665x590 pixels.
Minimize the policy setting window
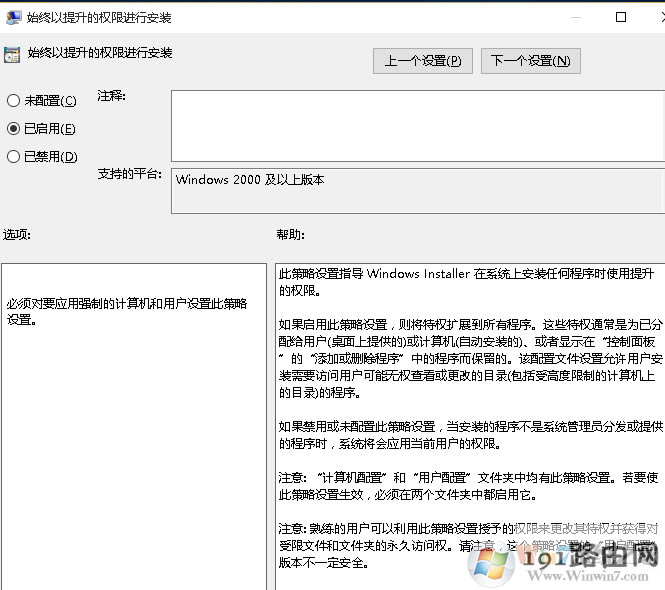coord(575,17)
